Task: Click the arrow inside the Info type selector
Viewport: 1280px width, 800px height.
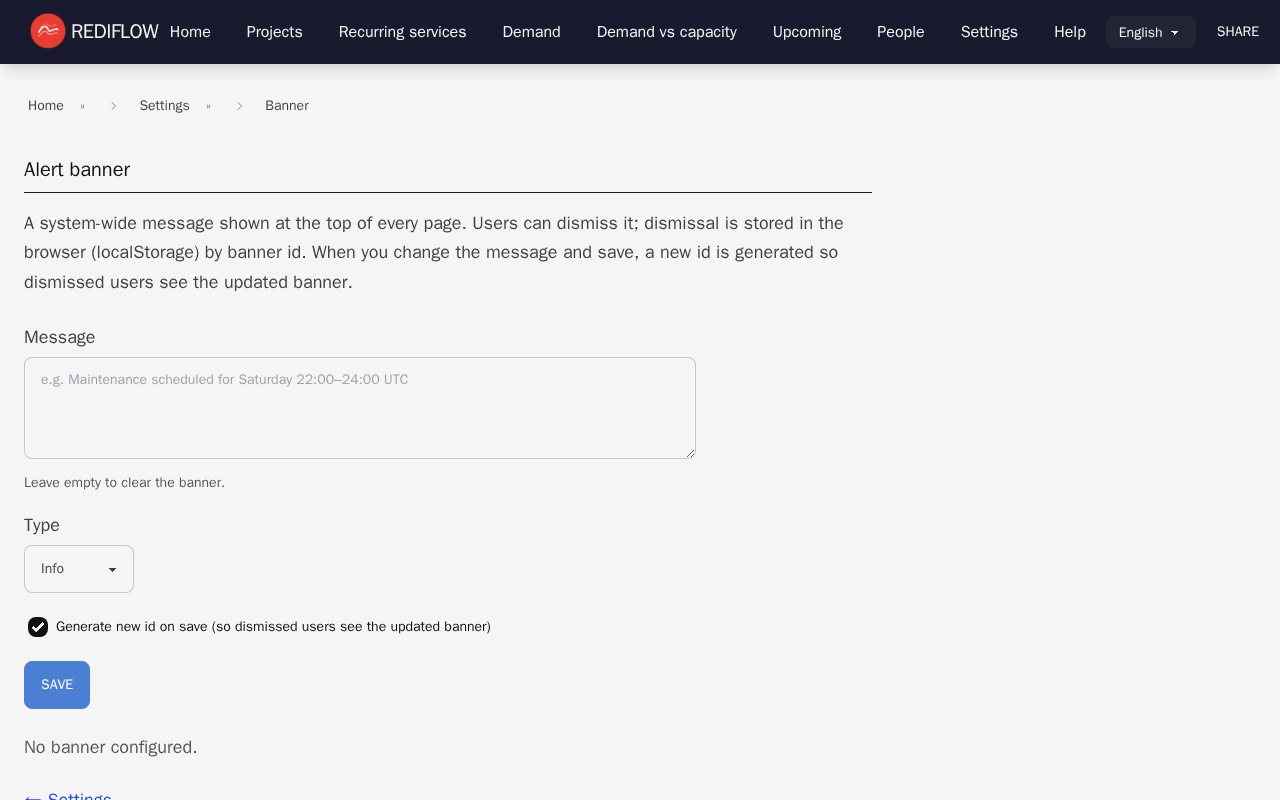Action: click(112, 568)
